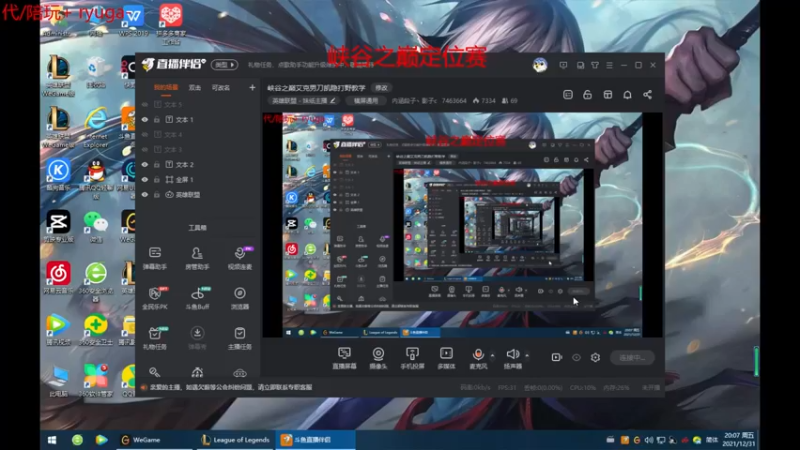Switch to the first orange scene tab
Viewport: 800px width, 450px height.
coord(166,88)
